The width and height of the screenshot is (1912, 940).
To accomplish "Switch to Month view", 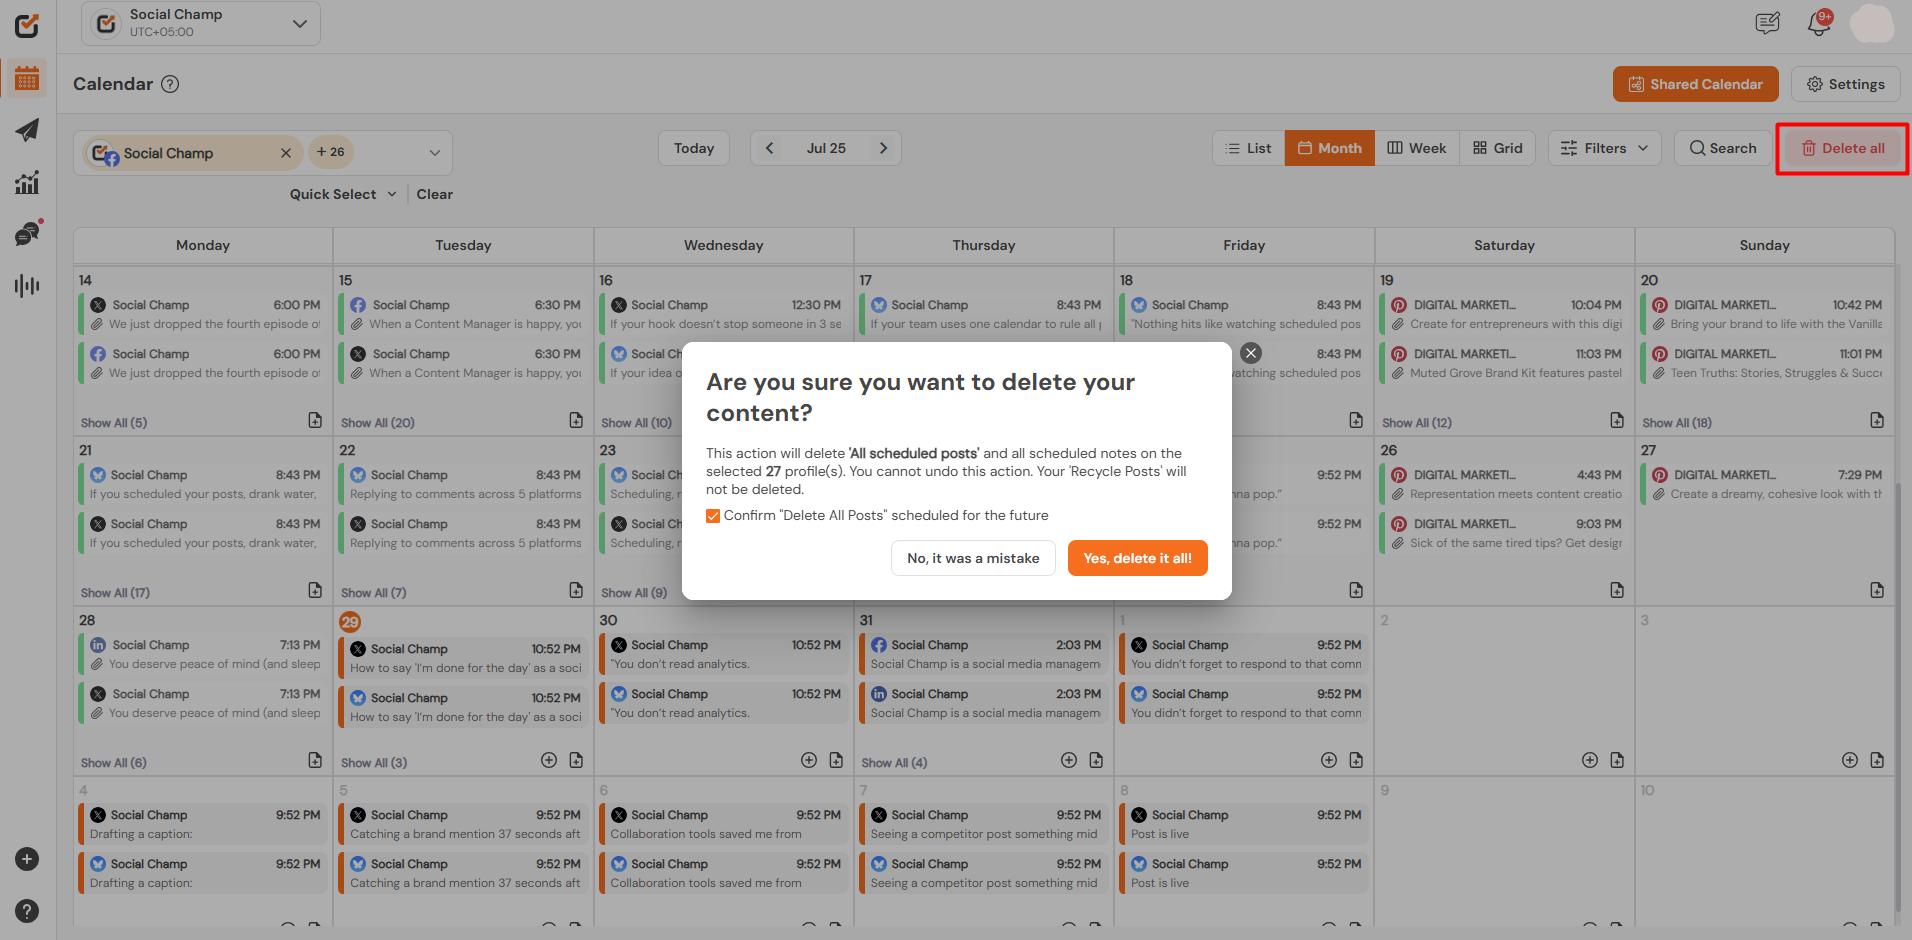I will point(1330,148).
